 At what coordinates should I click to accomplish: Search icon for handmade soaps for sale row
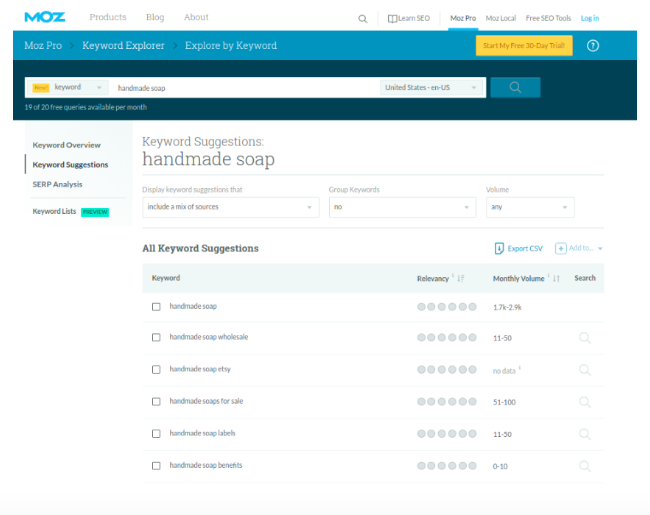click(x=585, y=402)
